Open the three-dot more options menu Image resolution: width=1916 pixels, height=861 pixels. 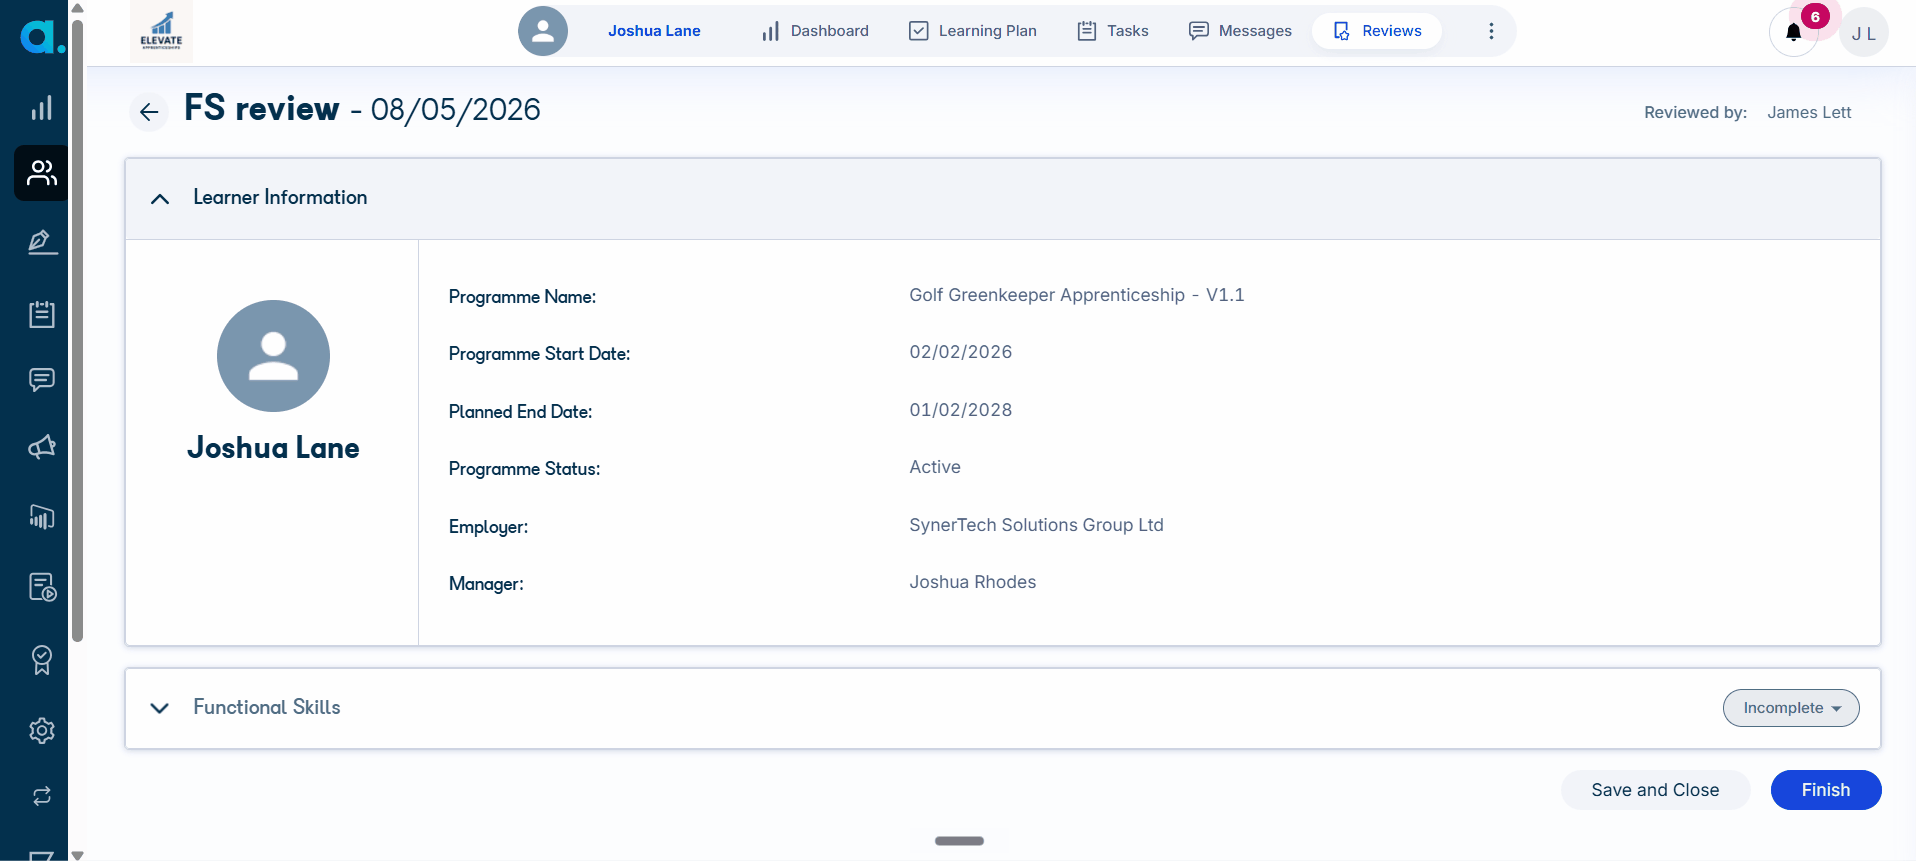tap(1491, 31)
